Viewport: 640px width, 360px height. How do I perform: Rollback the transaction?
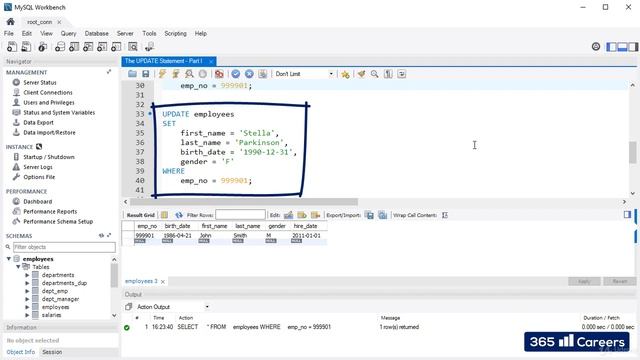click(x=249, y=74)
